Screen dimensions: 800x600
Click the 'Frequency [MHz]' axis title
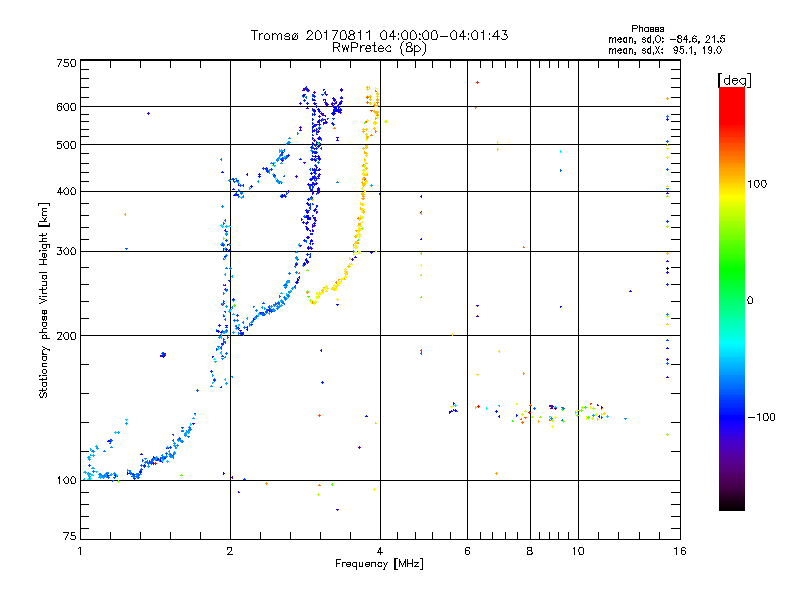pyautogui.click(x=379, y=564)
